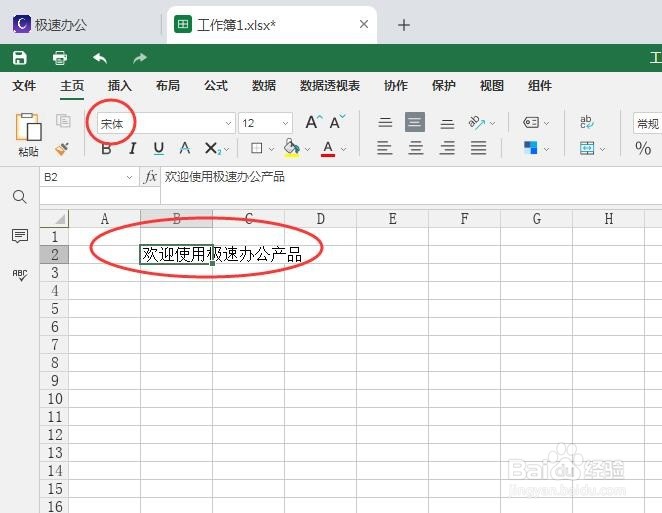Toggle Underline formatting
Screen dimensions: 662x513
point(159,149)
